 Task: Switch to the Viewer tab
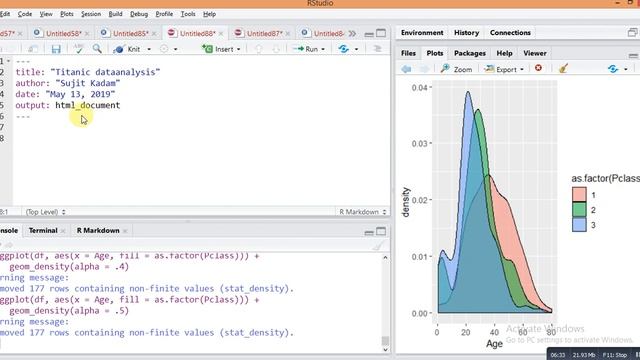535,53
